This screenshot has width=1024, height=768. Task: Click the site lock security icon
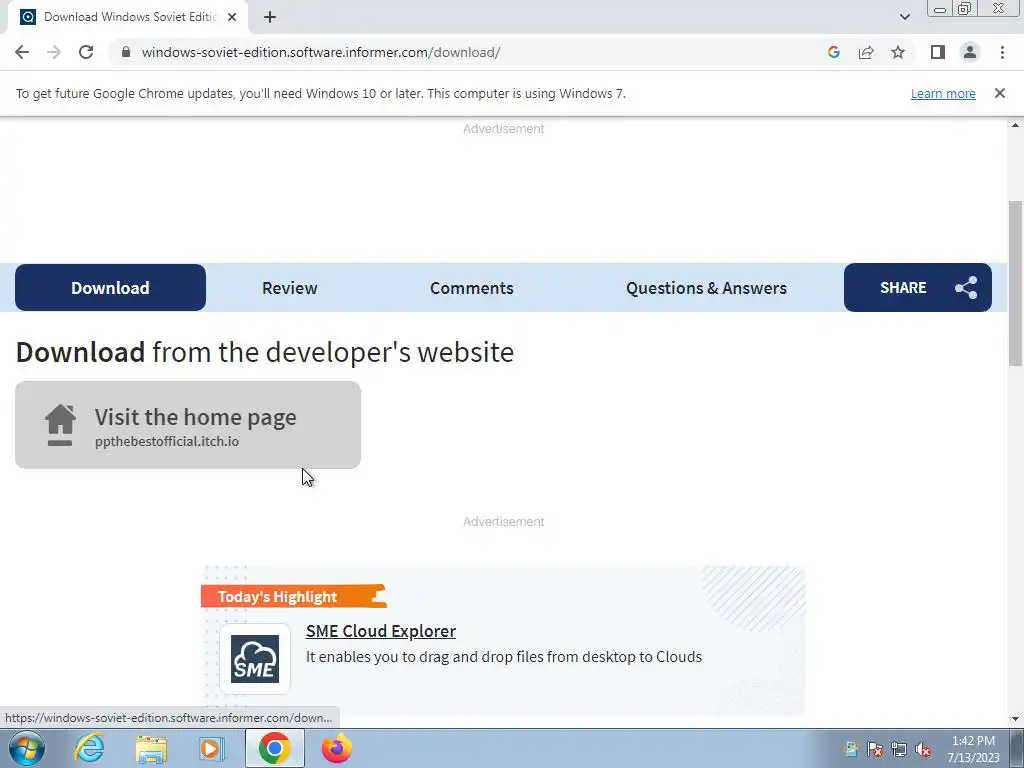click(x=126, y=52)
